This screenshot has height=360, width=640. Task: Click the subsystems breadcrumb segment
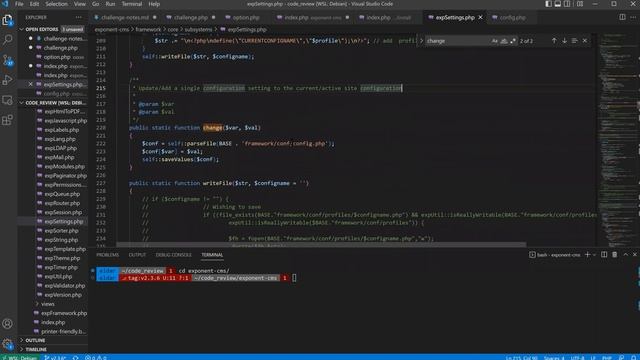tap(198, 29)
